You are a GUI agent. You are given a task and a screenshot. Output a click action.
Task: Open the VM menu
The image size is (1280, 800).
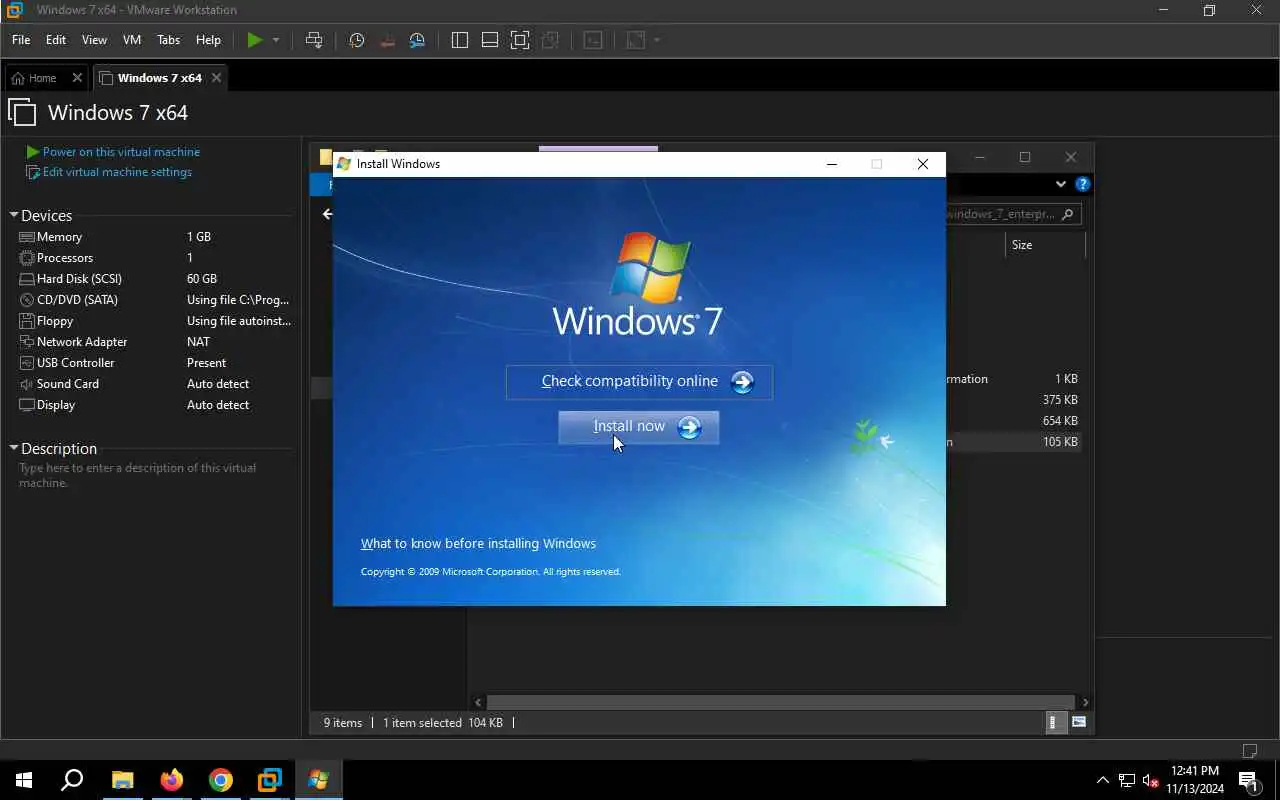tap(132, 40)
